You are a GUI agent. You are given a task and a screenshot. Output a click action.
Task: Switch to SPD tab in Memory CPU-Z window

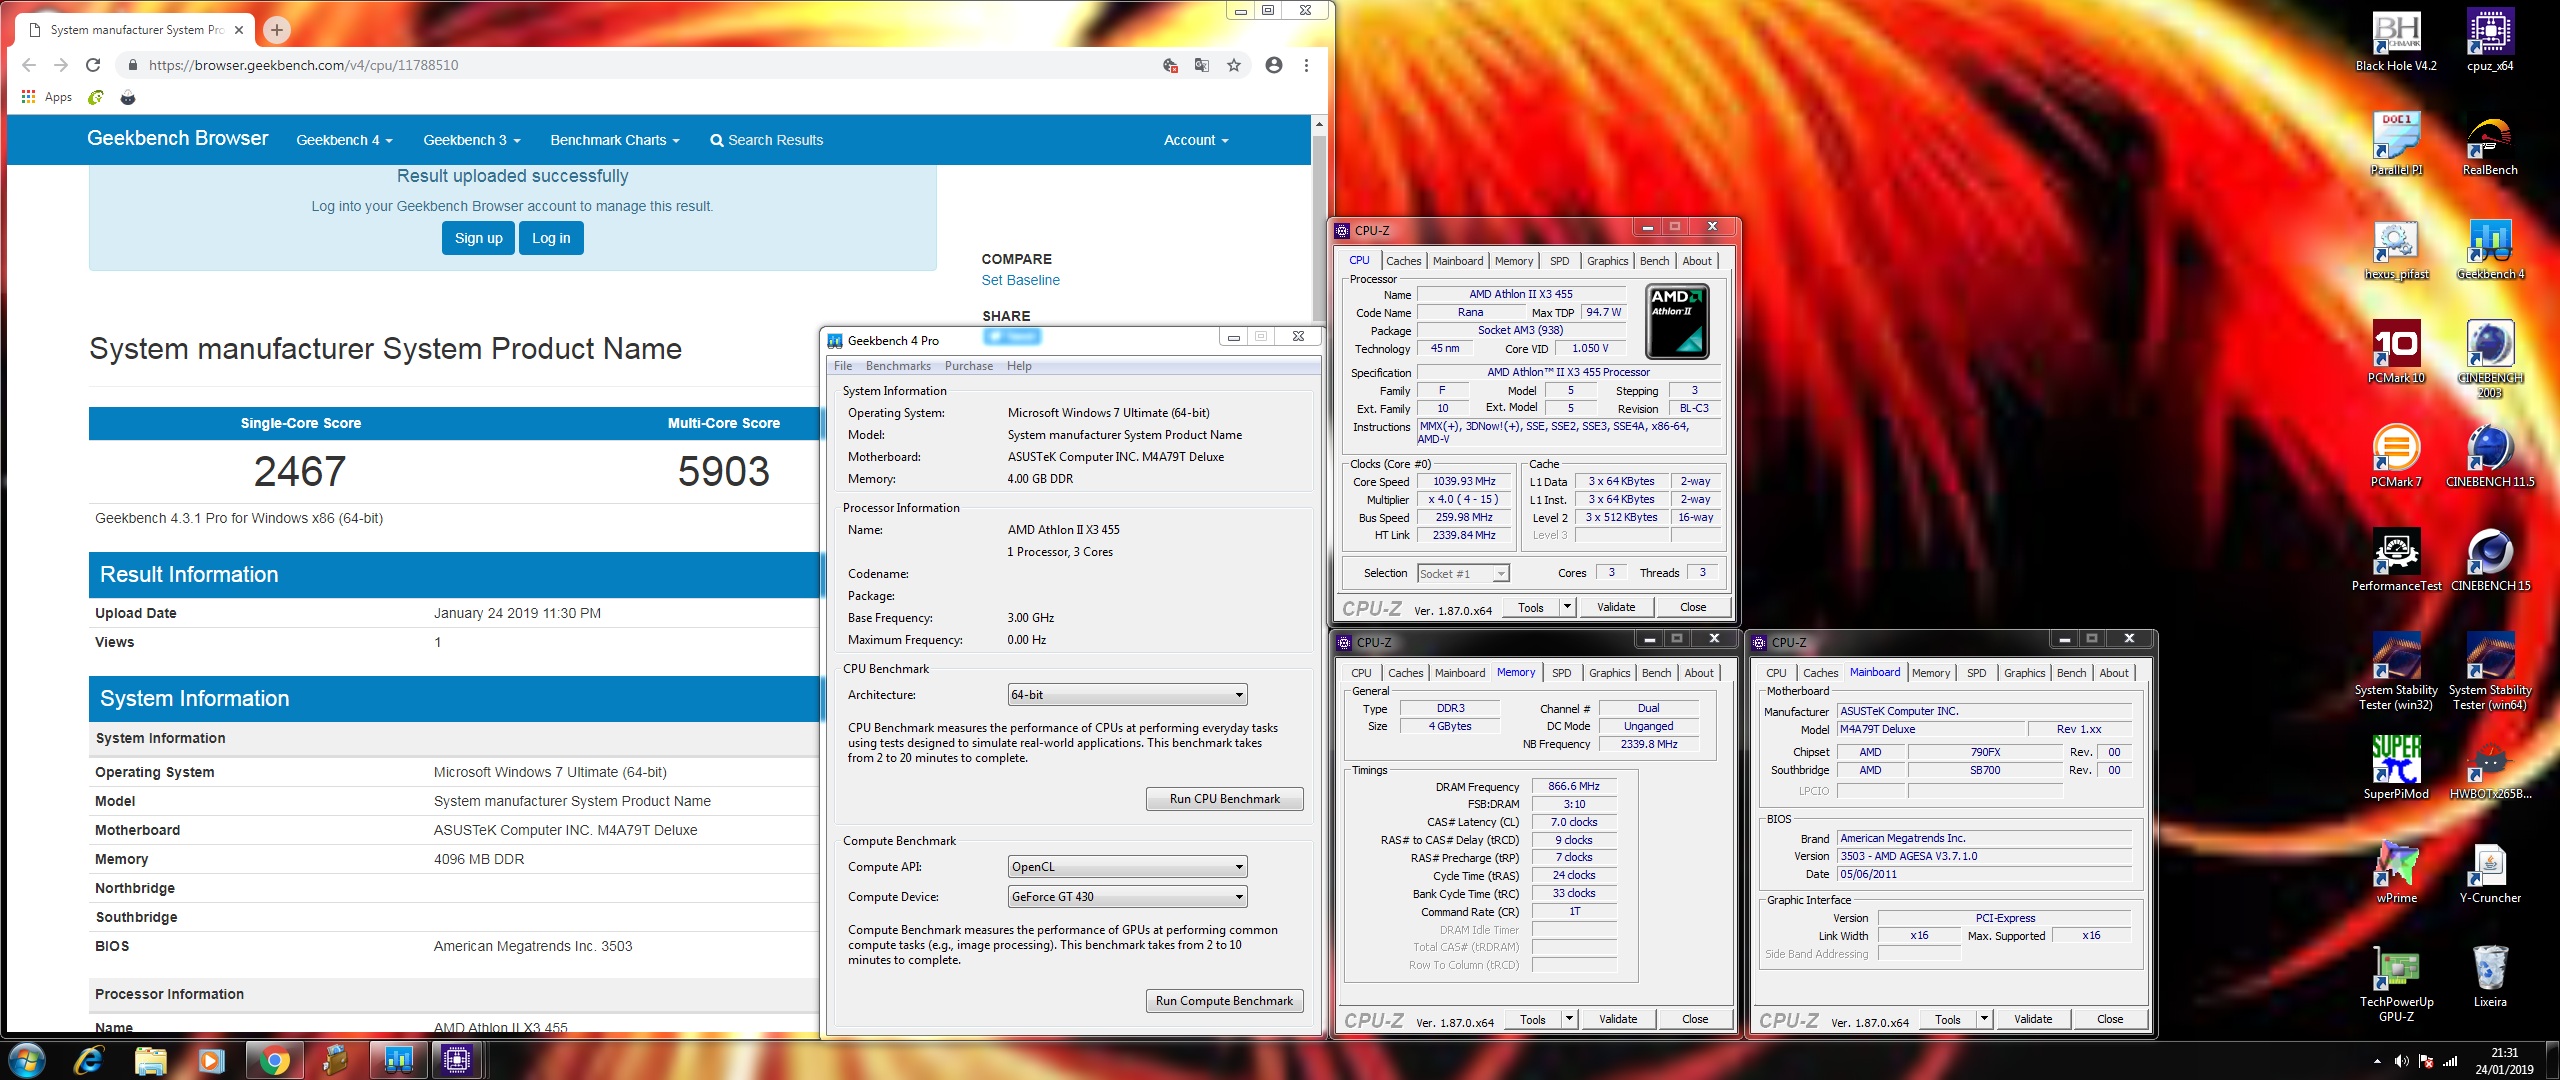tap(1561, 673)
